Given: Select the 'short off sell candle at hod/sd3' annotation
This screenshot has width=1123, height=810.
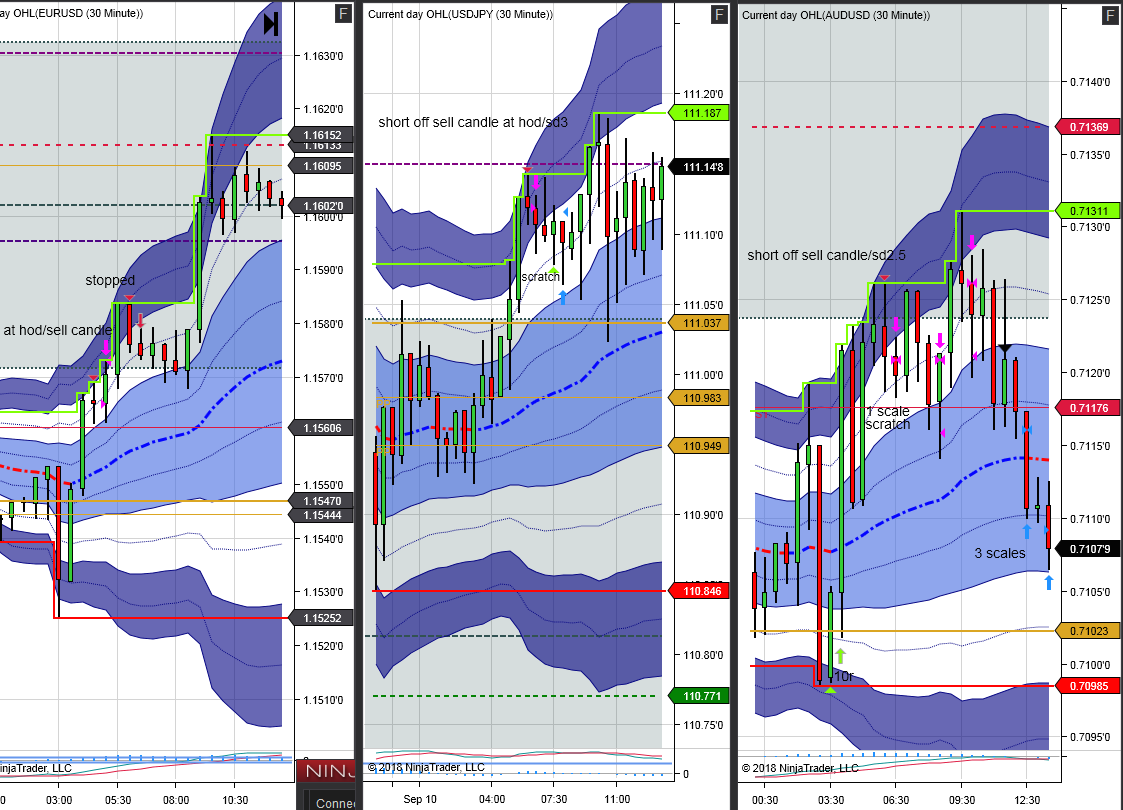Looking at the screenshot, I should (473, 122).
